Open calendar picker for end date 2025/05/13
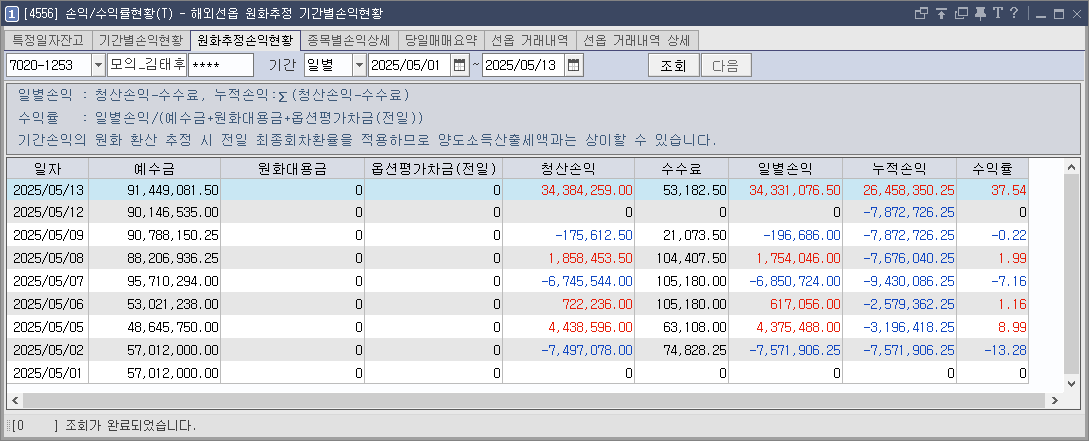1089x441 pixels. click(x=574, y=66)
